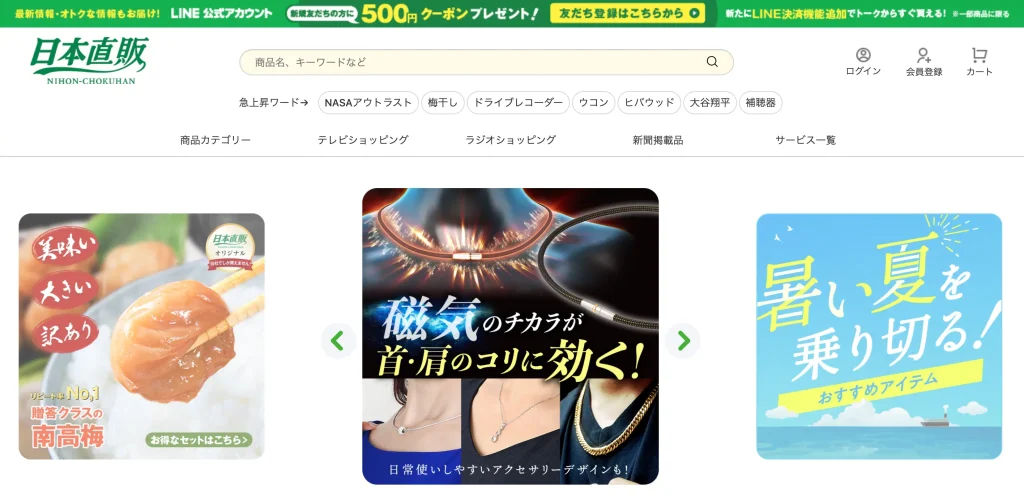Open the 暑い夏を乗り切る summer items banner
The width and height of the screenshot is (1024, 502).
(x=879, y=336)
